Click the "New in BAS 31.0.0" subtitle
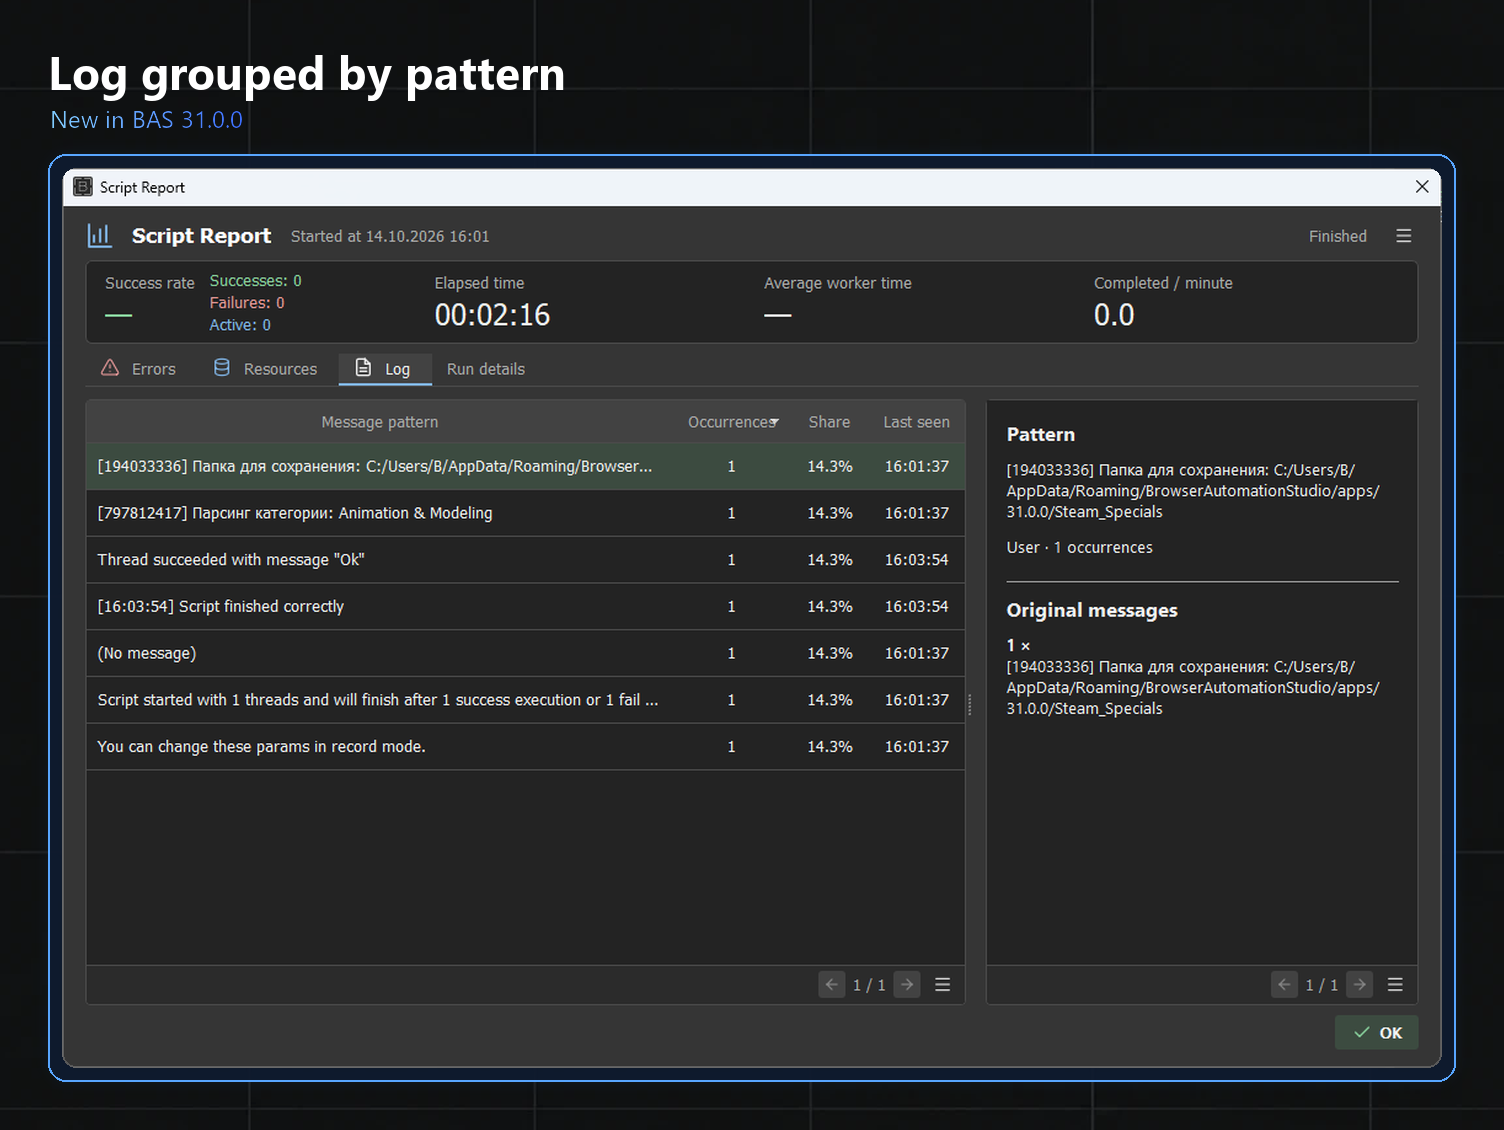 (147, 120)
